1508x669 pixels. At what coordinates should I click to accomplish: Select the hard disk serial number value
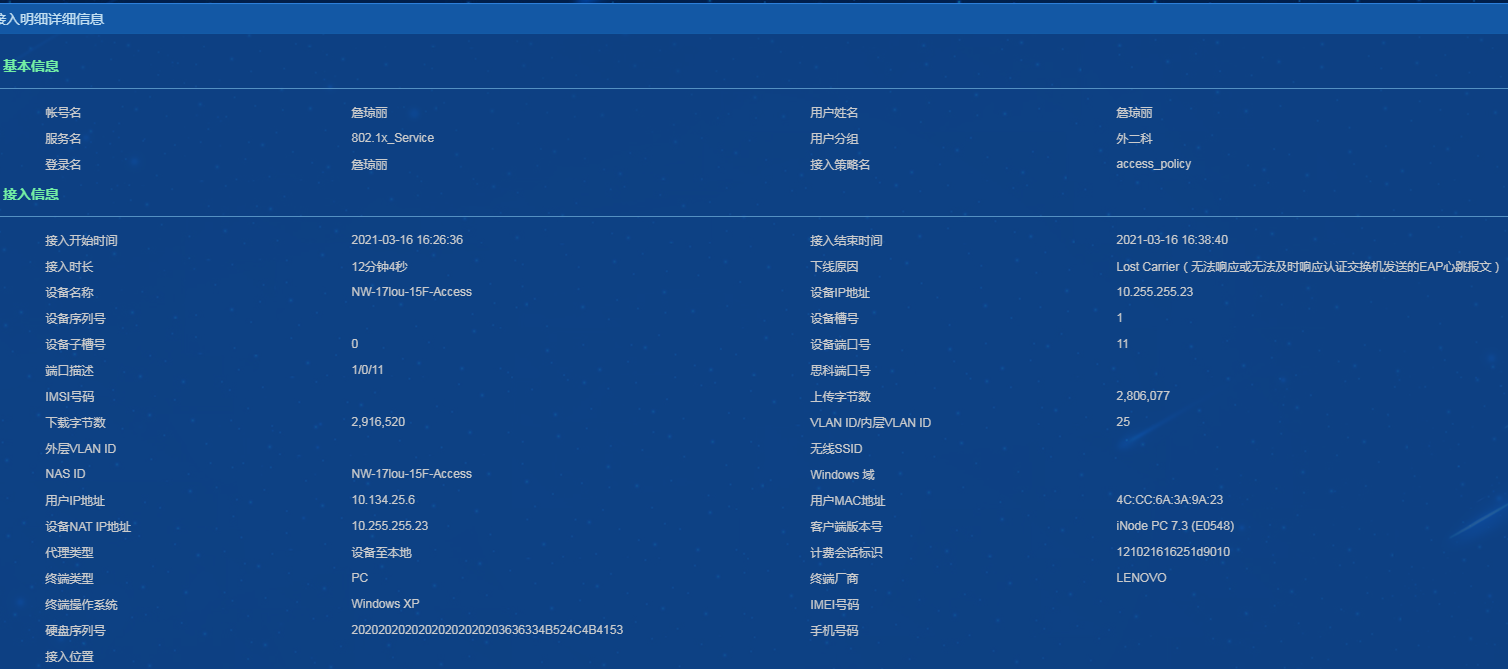point(487,630)
